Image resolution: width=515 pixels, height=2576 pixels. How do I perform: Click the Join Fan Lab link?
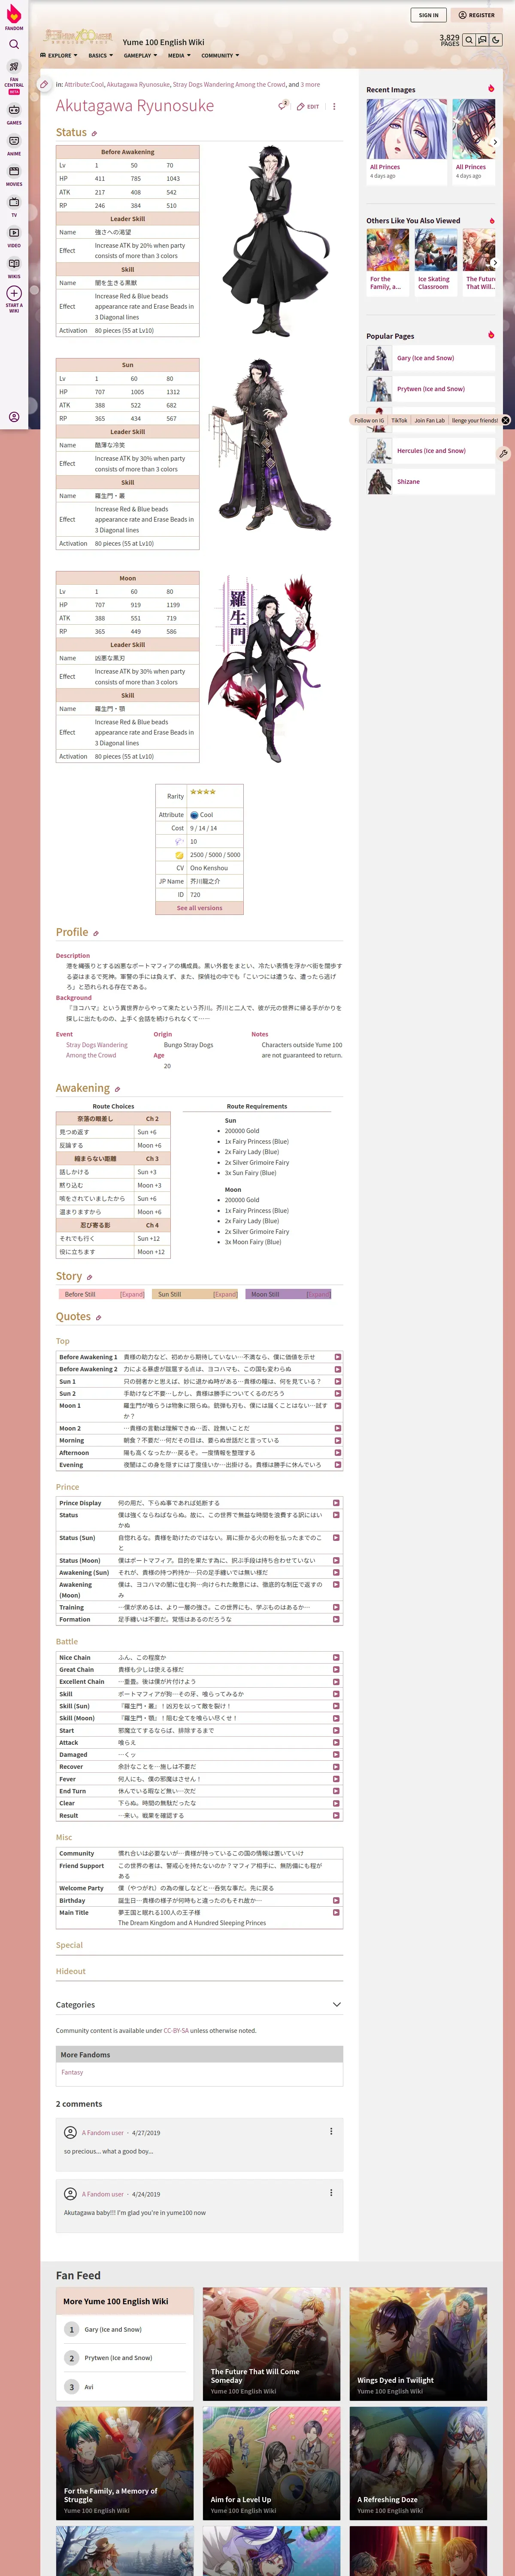pos(430,420)
